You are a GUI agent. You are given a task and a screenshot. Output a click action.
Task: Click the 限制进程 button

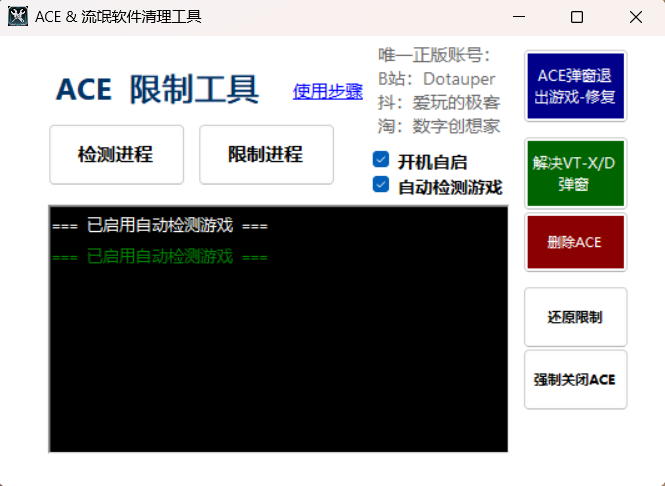[266, 155]
